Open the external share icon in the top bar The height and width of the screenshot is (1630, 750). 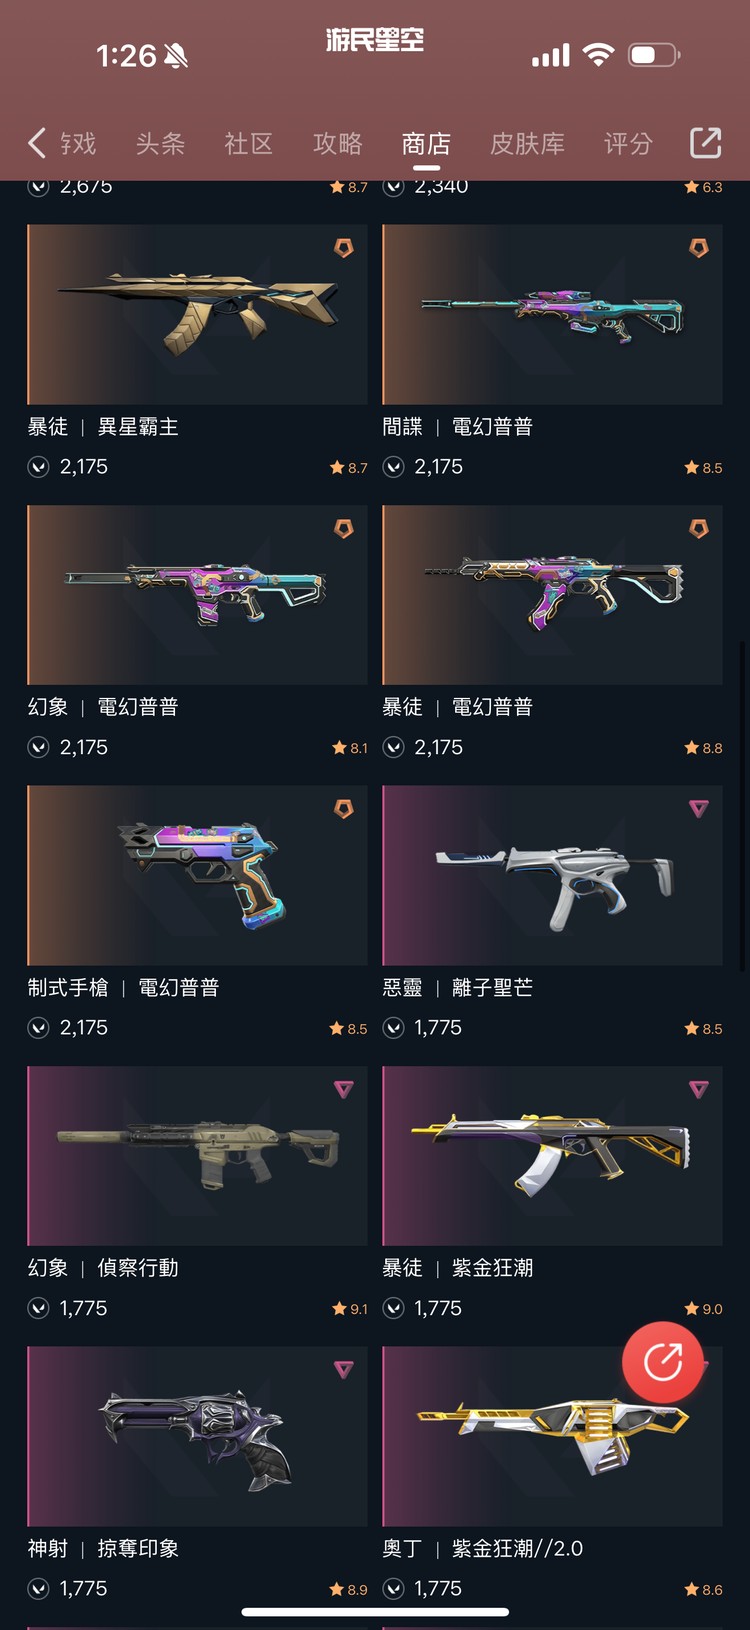point(706,143)
